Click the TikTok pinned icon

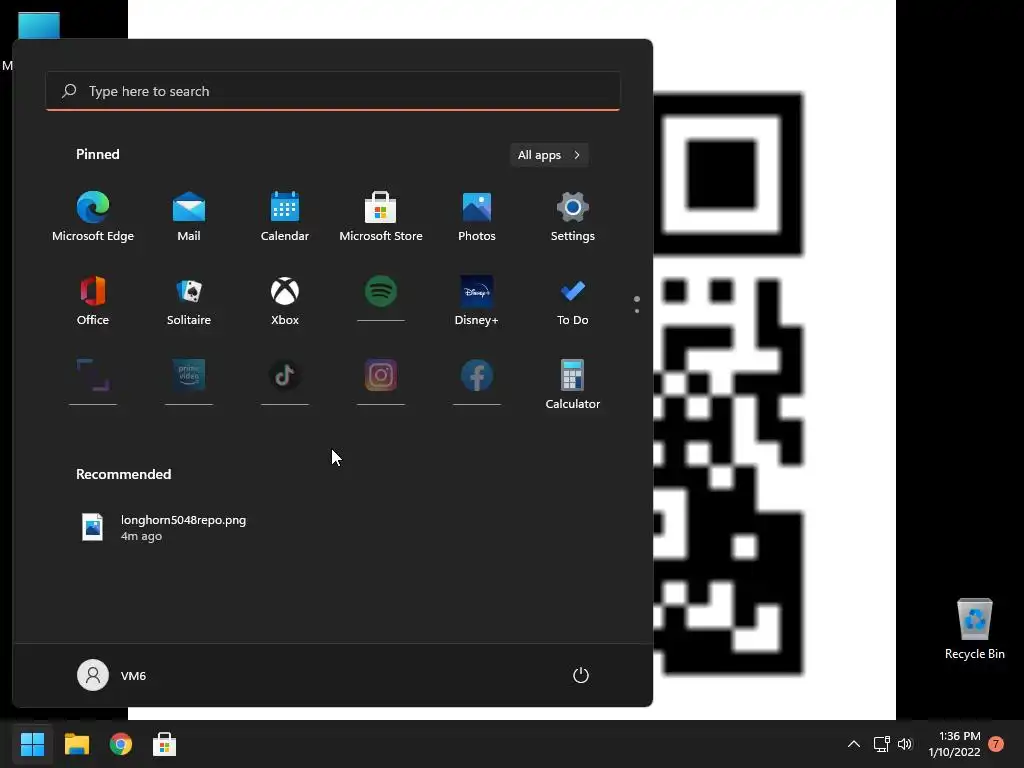pos(285,376)
